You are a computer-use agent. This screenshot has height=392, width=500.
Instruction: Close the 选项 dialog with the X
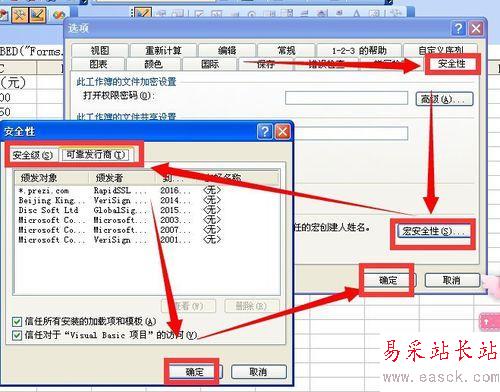pos(476,29)
